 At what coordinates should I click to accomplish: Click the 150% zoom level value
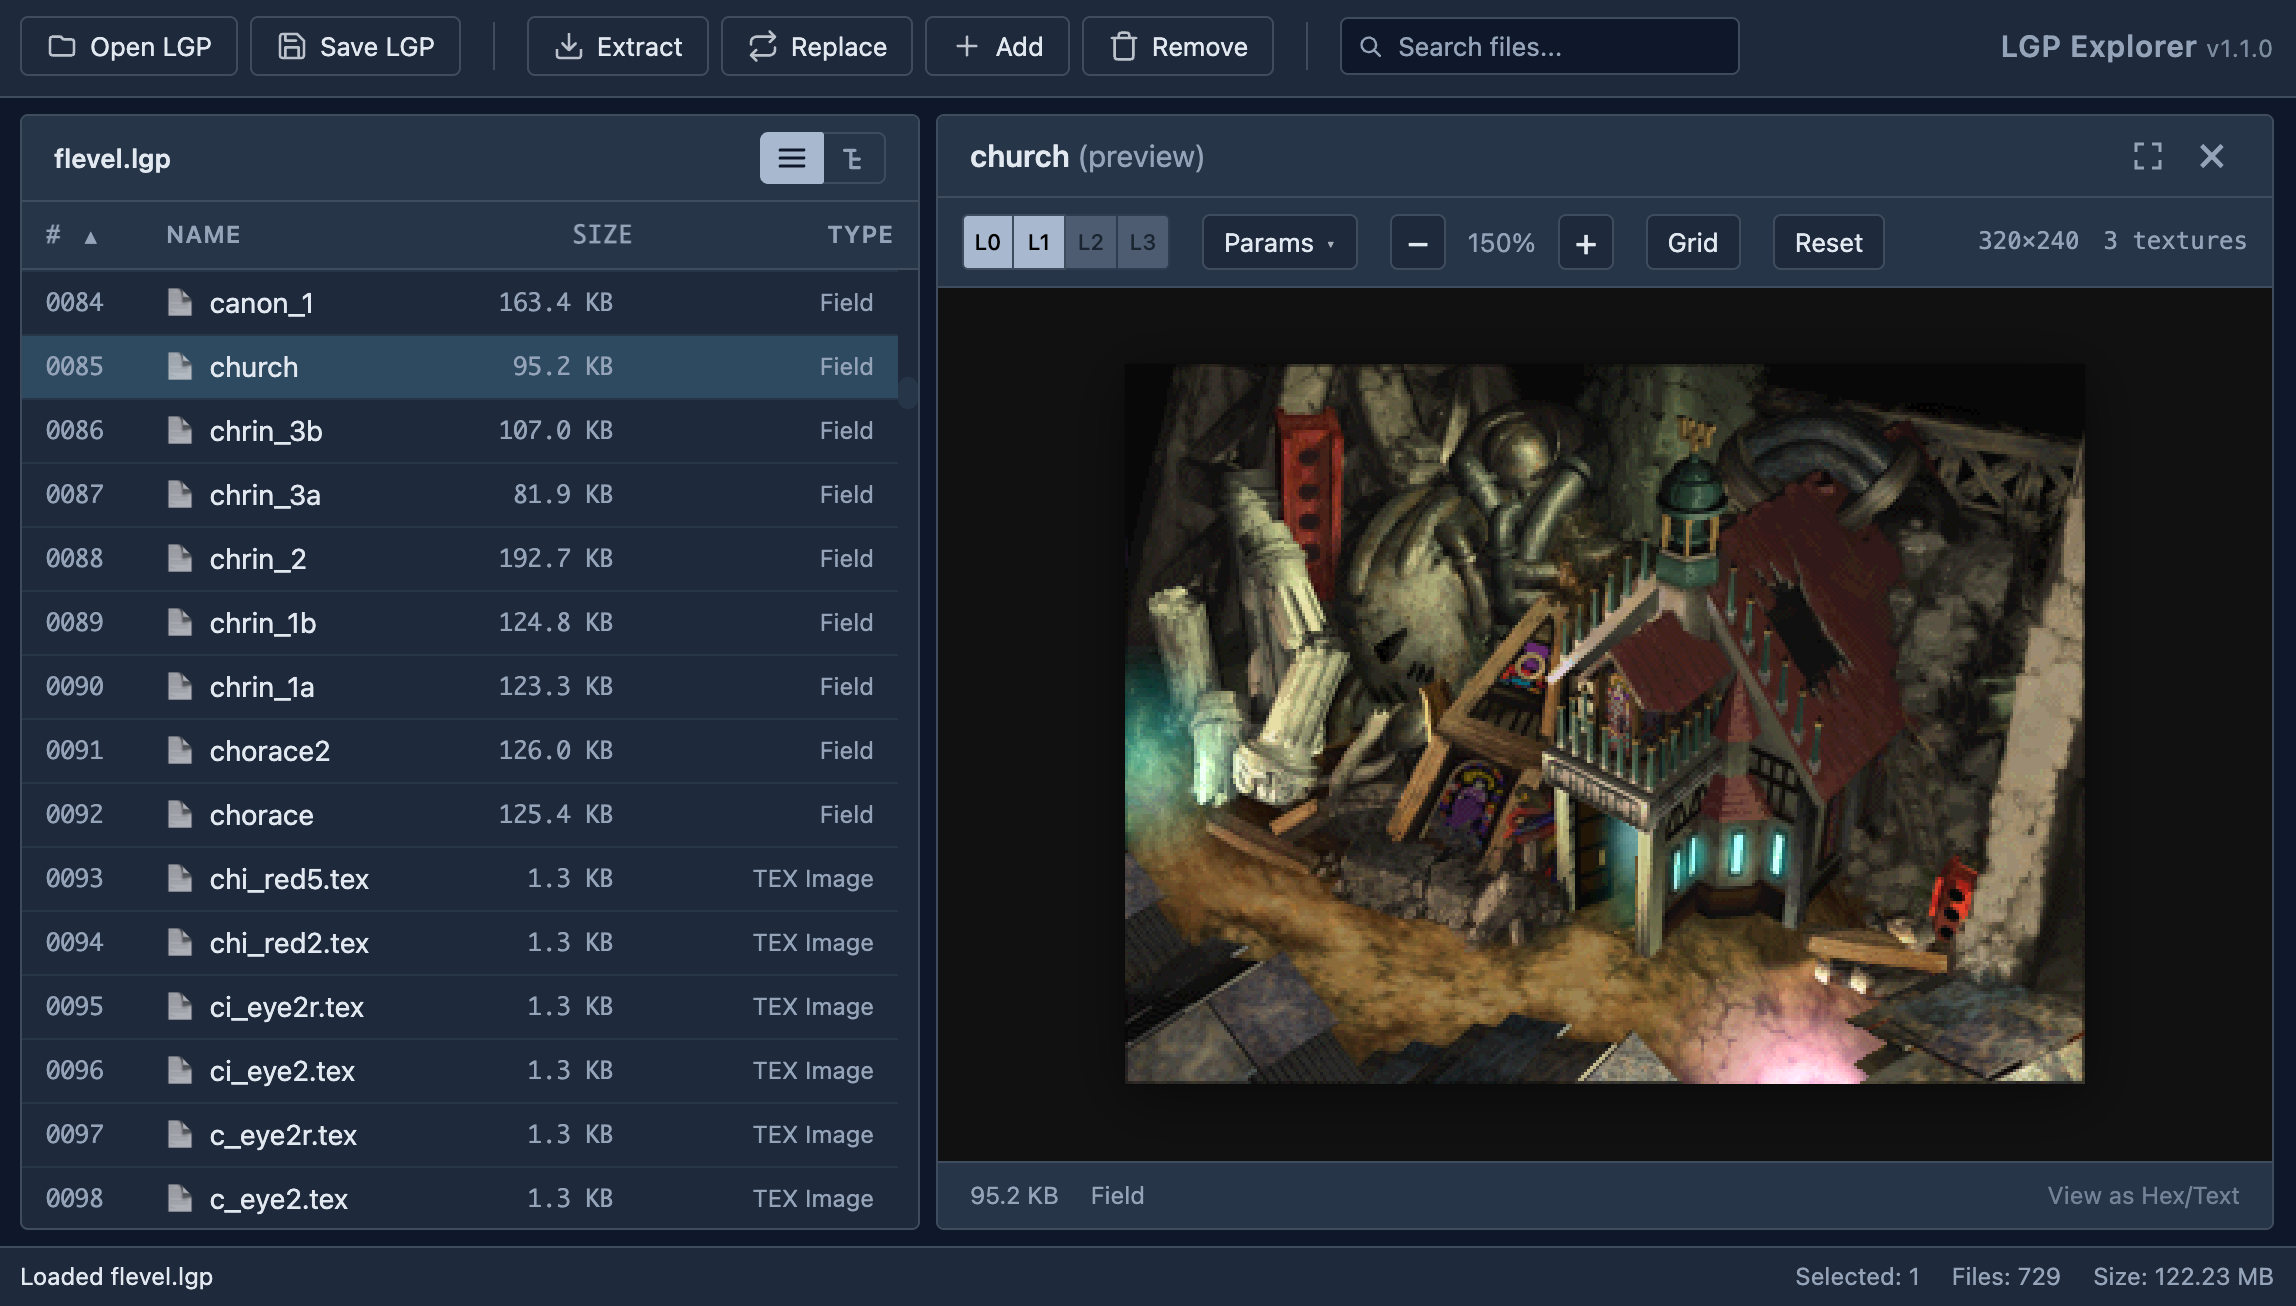(1501, 242)
